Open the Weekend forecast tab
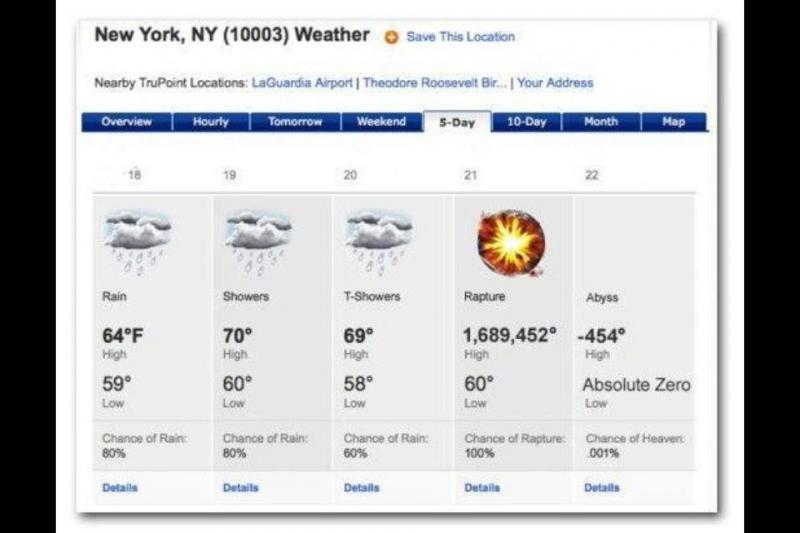The image size is (800, 533). click(381, 122)
